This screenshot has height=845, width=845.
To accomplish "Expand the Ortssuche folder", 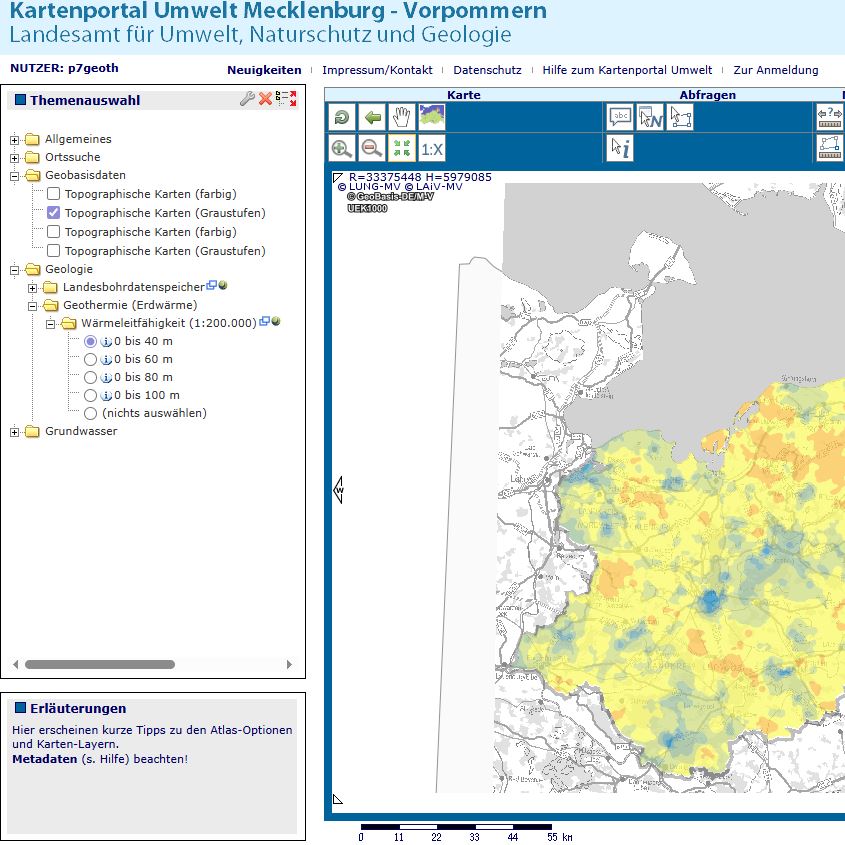I will tap(15, 158).
